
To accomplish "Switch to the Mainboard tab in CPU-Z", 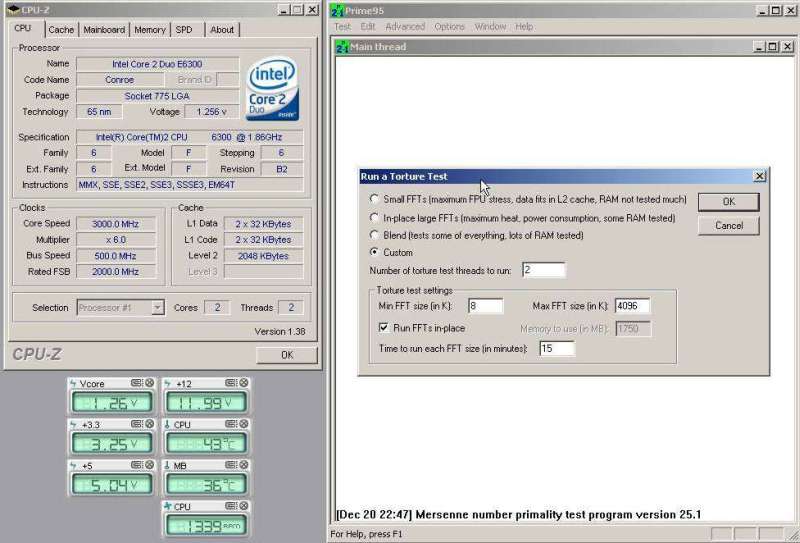I will (104, 30).
